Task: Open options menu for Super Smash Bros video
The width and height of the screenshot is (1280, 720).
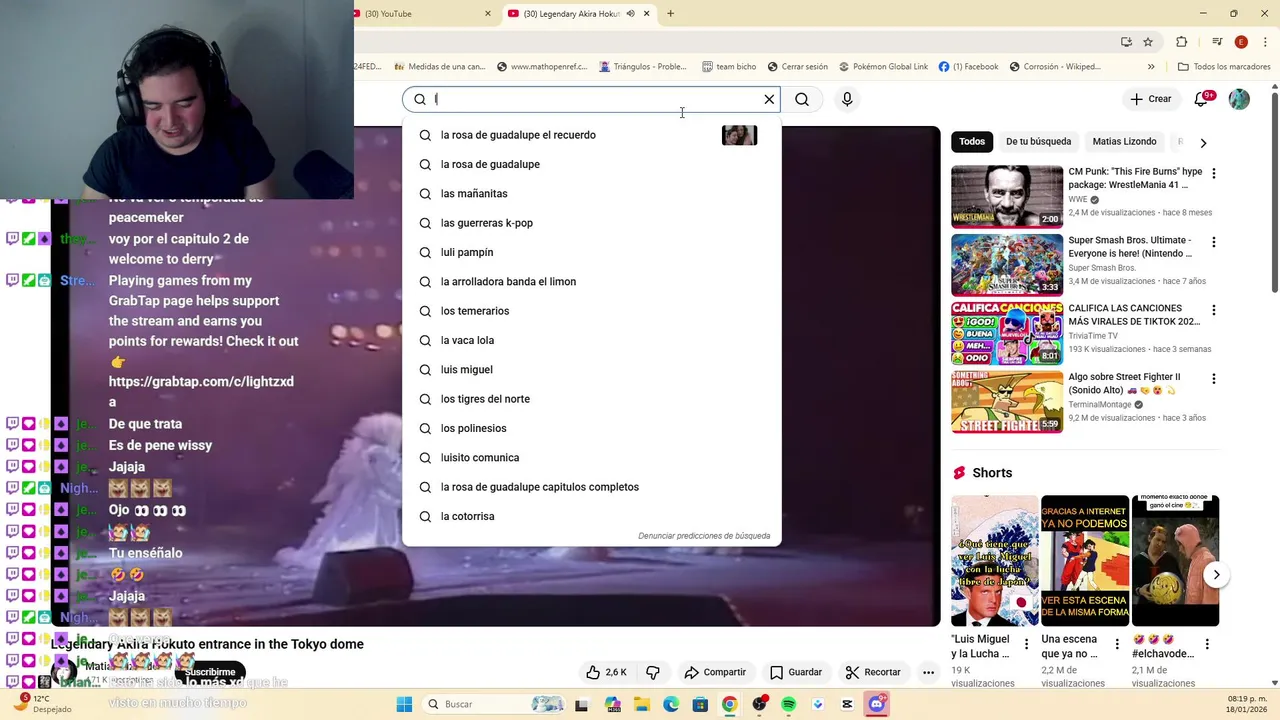Action: click(1214, 242)
